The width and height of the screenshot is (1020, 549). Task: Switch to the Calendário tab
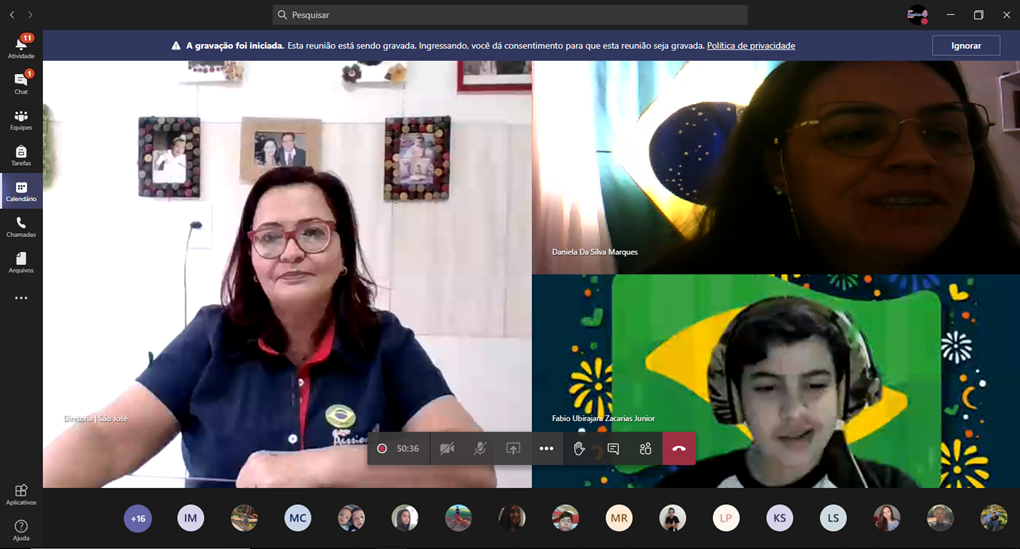[x=21, y=191]
